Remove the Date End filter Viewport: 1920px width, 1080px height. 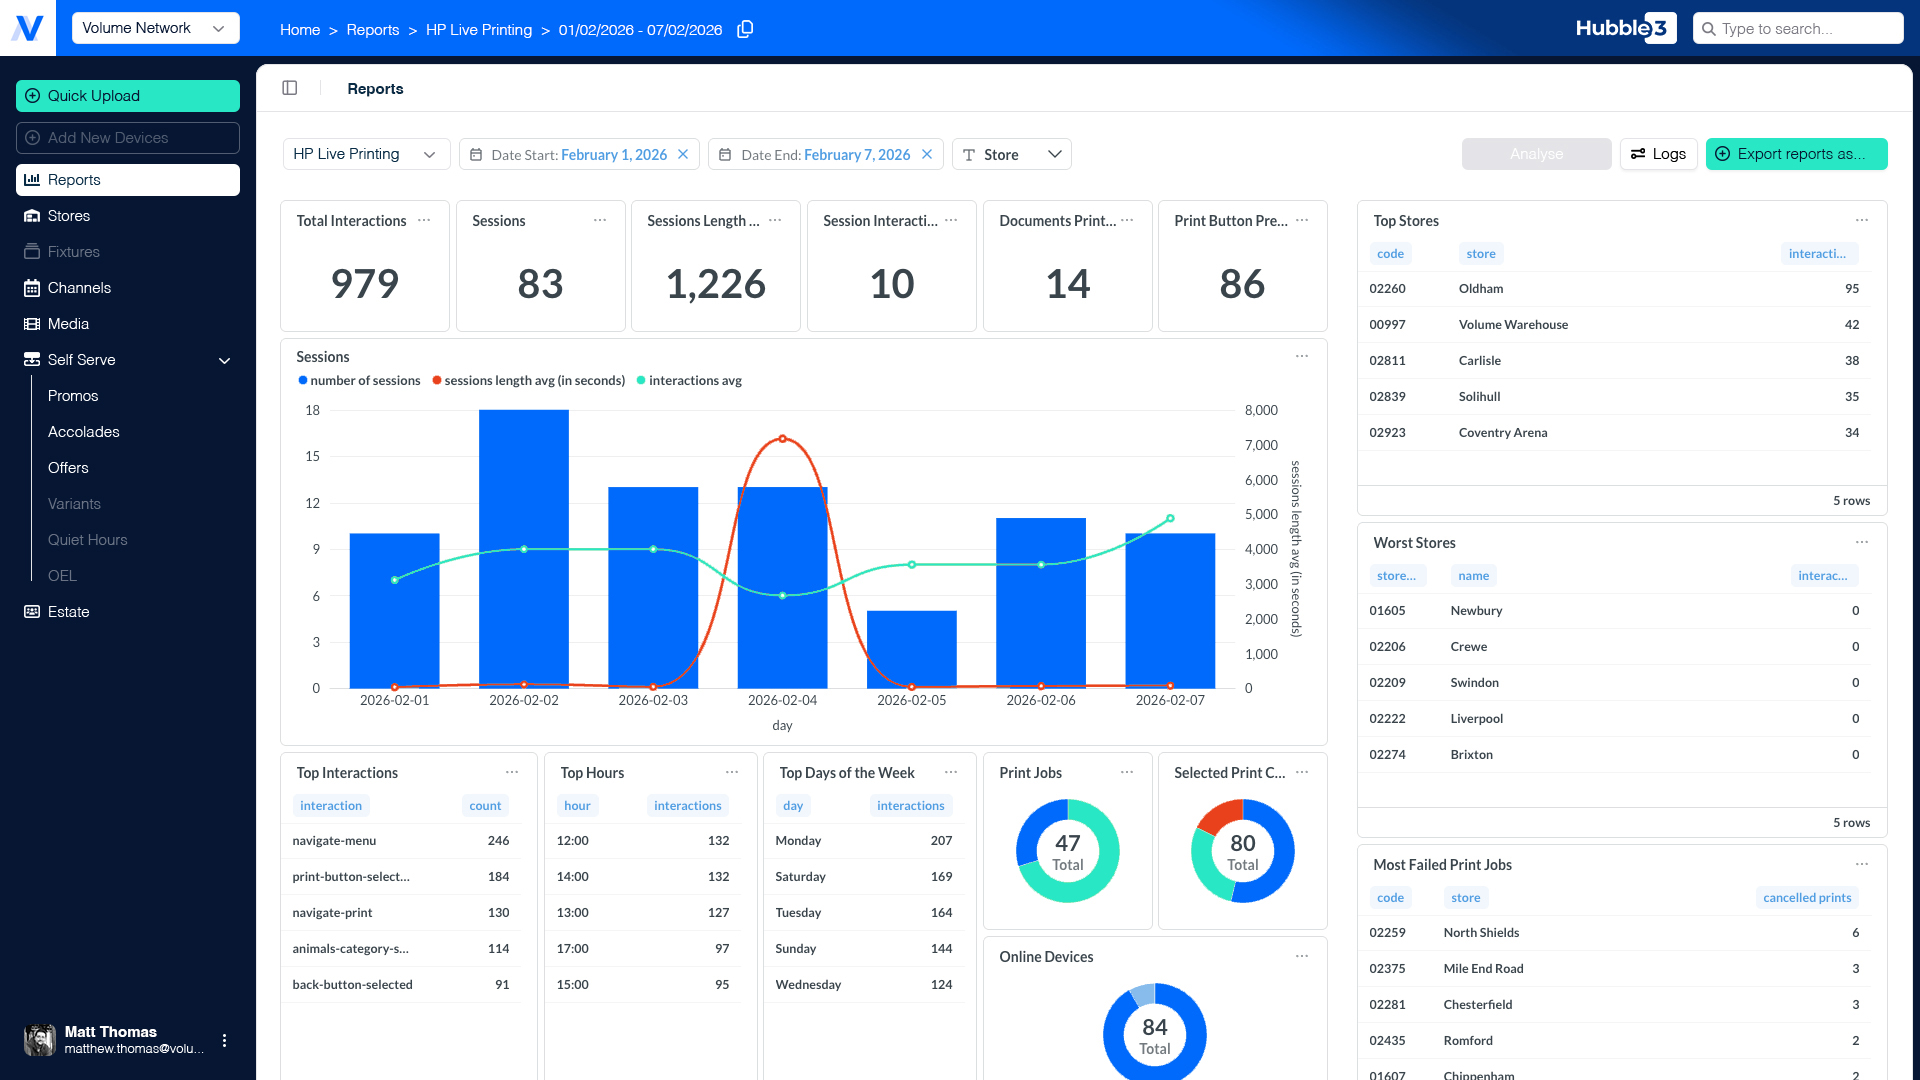coord(927,154)
